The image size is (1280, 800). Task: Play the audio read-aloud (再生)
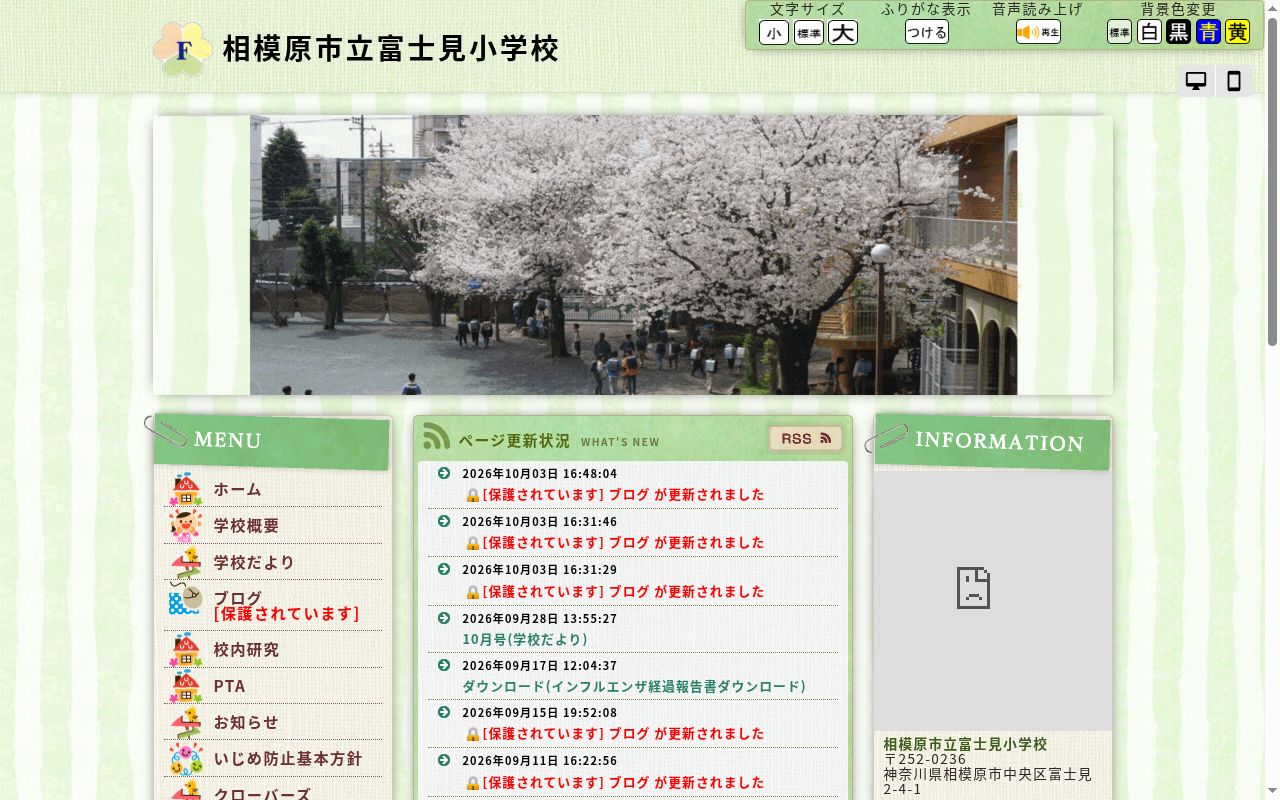[1038, 32]
